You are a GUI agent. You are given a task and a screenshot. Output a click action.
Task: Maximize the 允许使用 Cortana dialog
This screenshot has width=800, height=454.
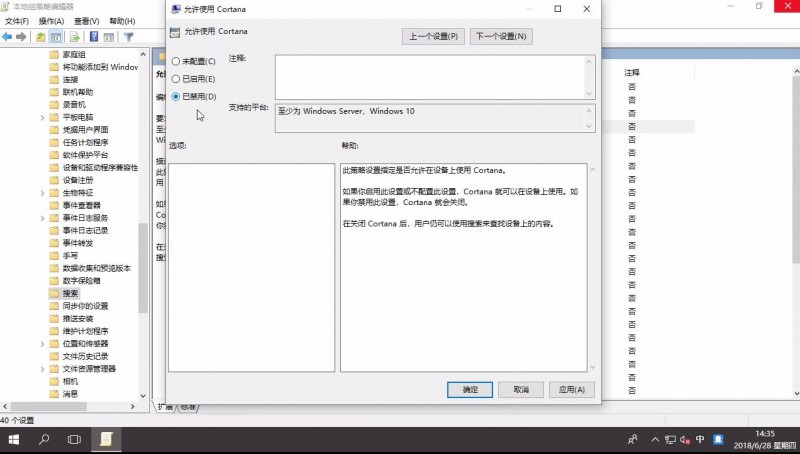click(558, 9)
